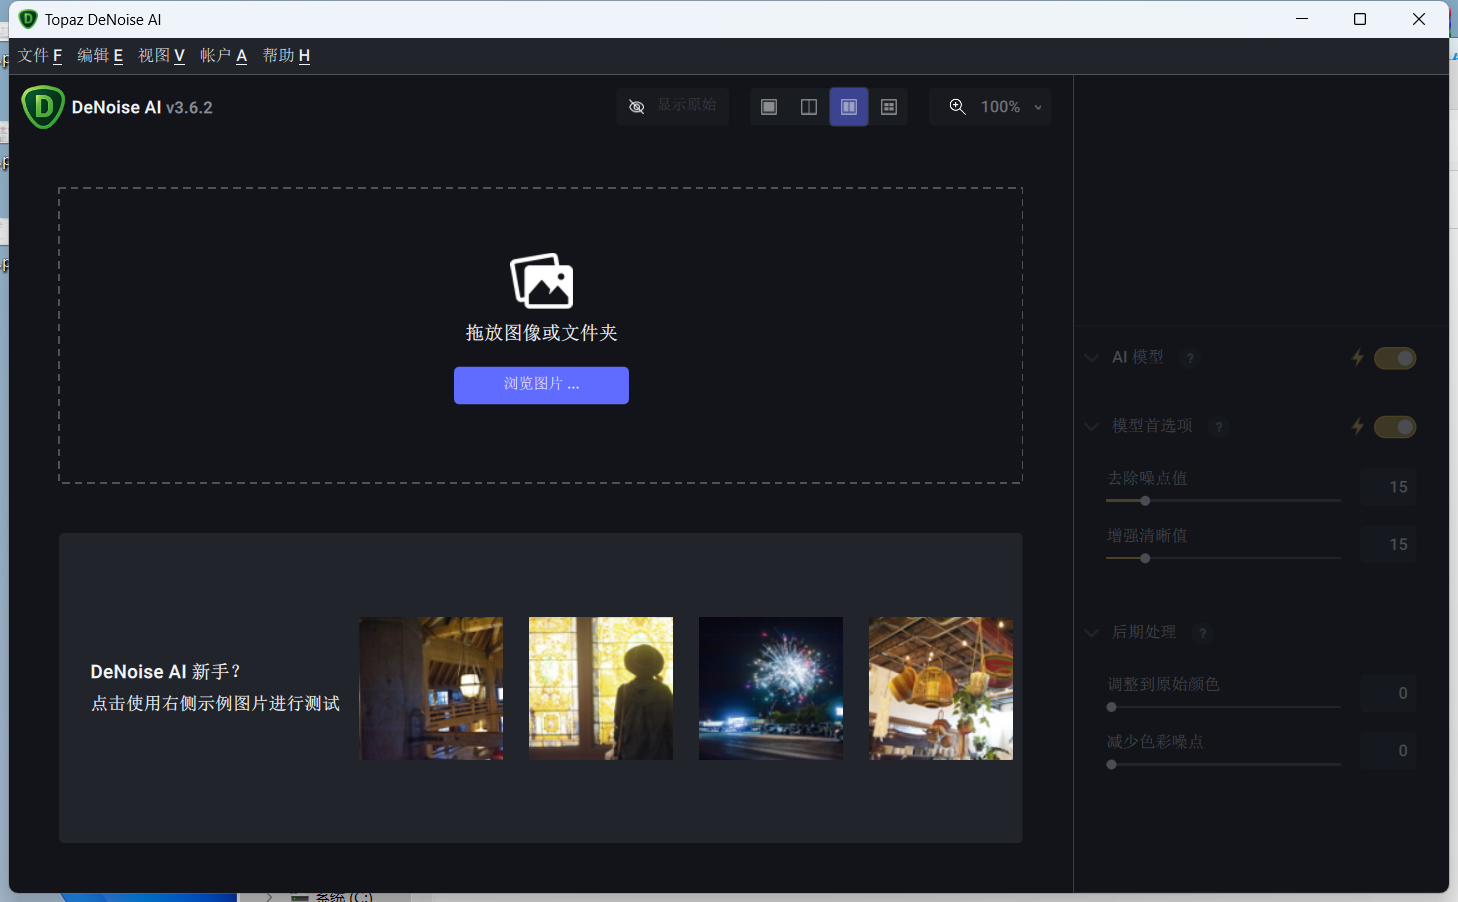Load the hanging basket lamps sample image
Screen dimensions: 1458x902
(941, 688)
